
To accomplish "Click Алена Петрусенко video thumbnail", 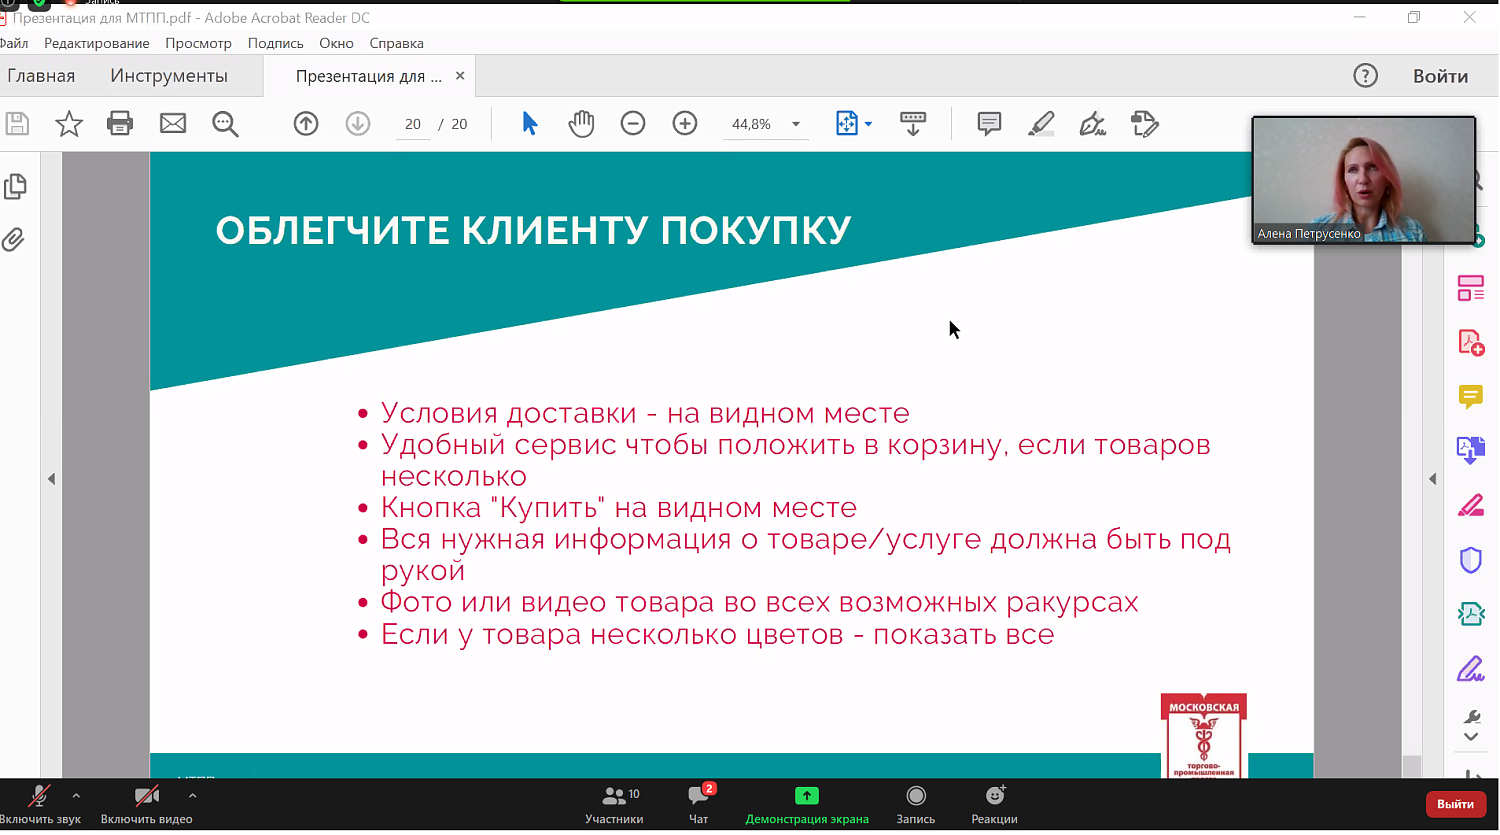I will tap(1364, 180).
